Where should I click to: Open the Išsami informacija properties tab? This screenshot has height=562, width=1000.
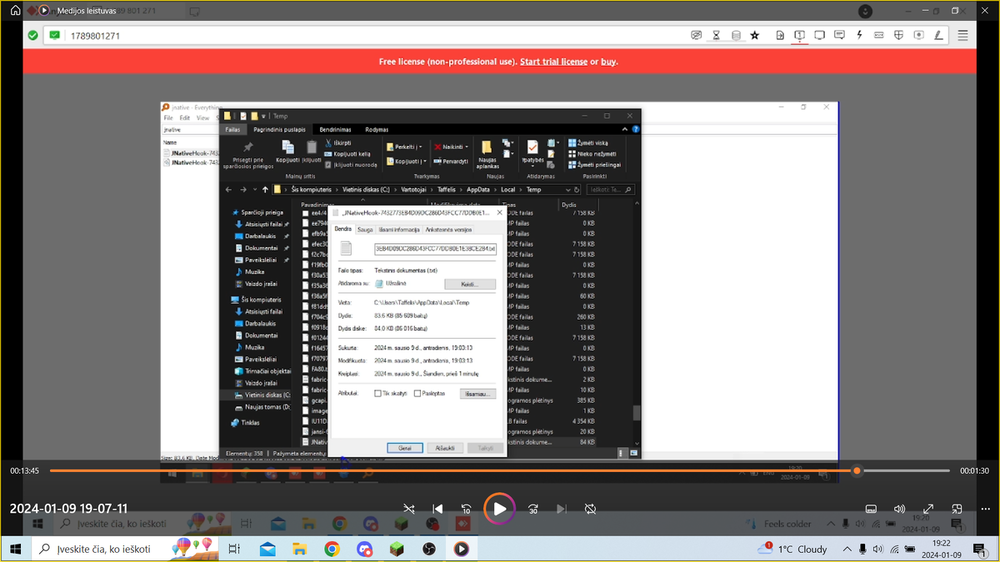pos(399,230)
